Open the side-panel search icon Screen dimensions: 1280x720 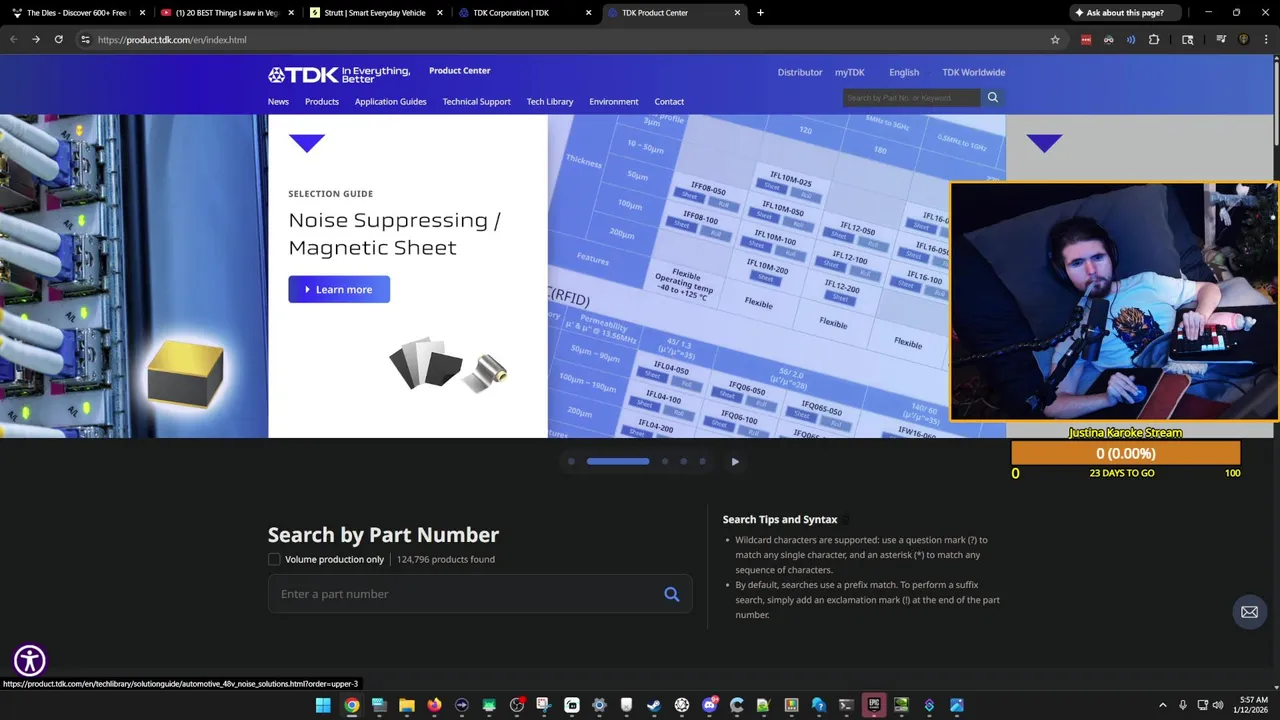(1188, 40)
